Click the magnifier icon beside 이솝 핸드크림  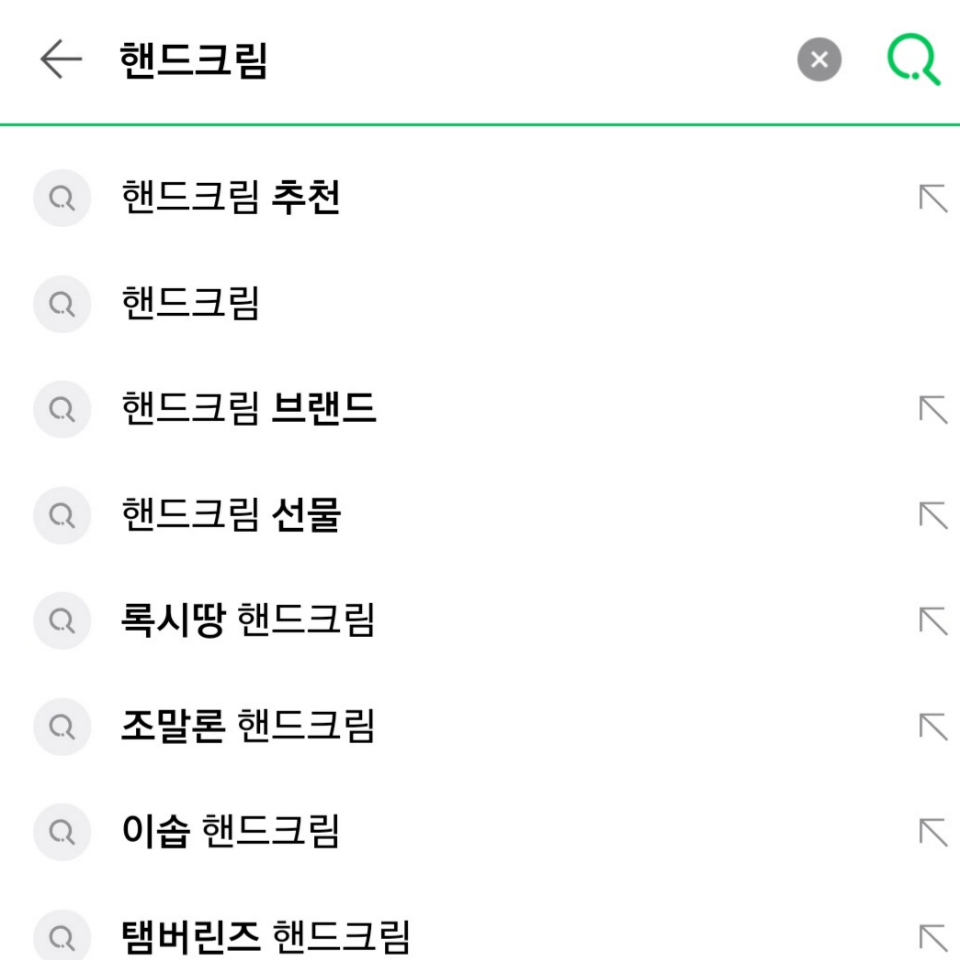coord(62,830)
